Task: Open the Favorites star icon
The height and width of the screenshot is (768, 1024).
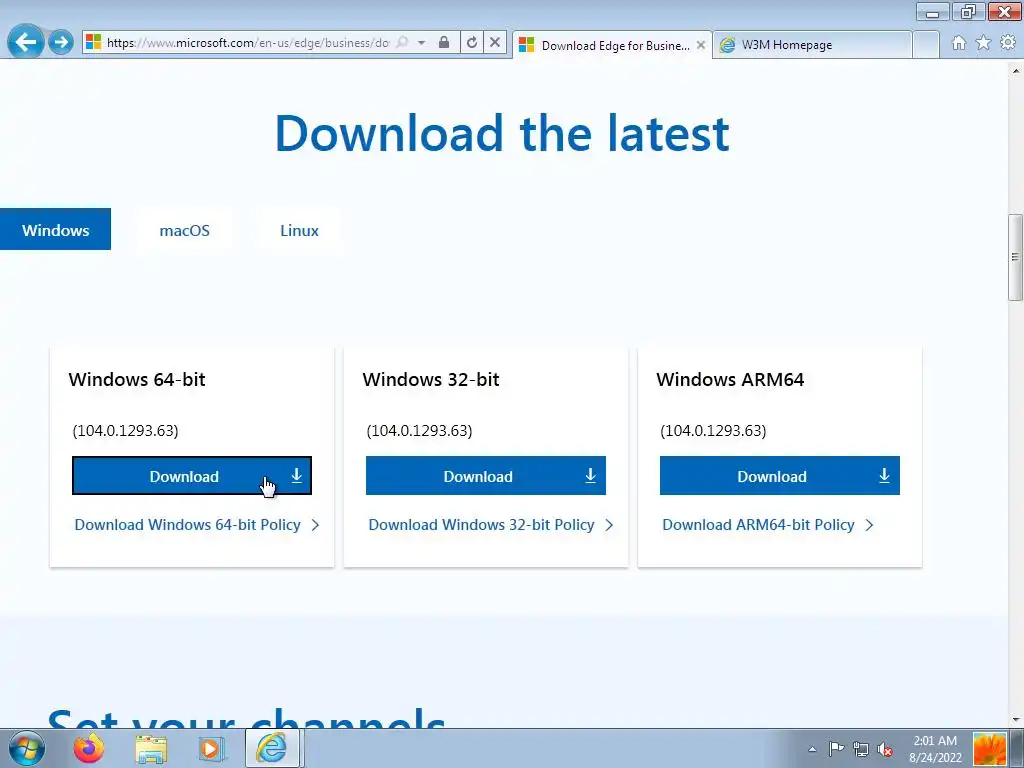Action: (x=983, y=43)
